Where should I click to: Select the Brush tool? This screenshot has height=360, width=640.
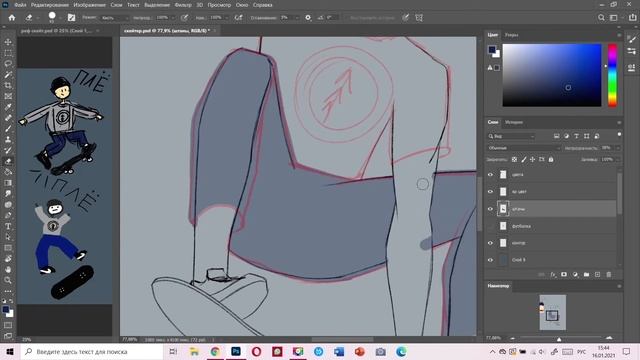tap(8, 129)
